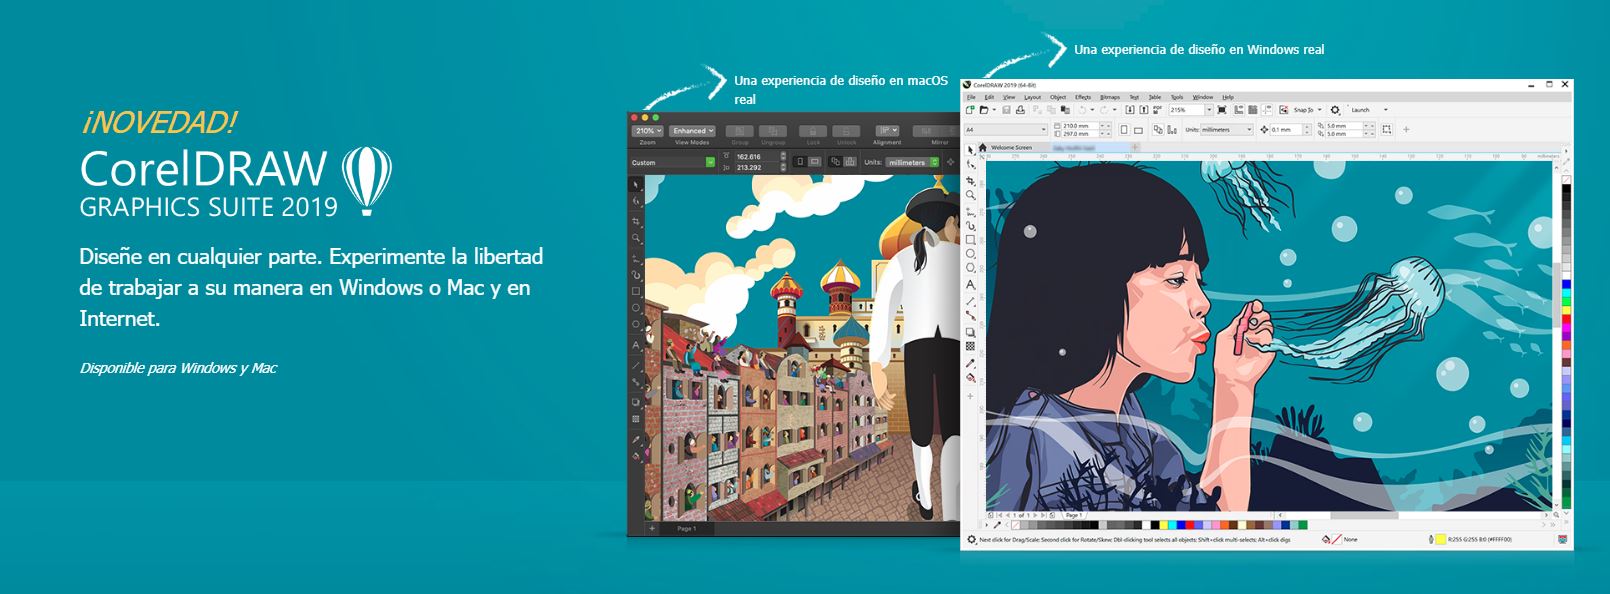
Task: Open the Units dropdown in the Windows window
Action: click(1226, 130)
